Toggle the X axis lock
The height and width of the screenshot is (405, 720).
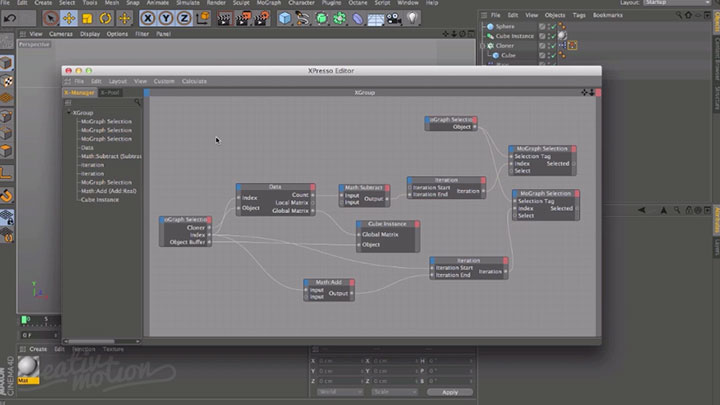coord(147,18)
